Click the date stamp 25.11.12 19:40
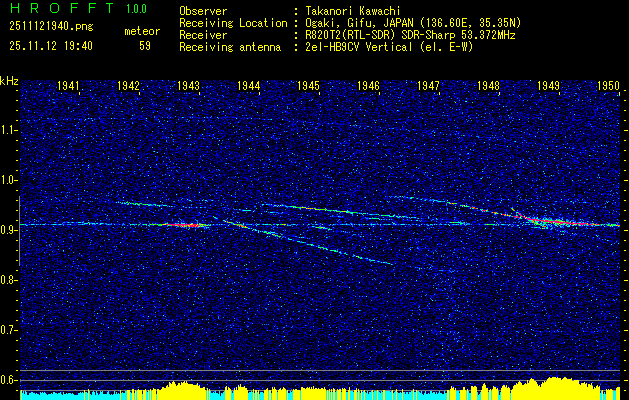This screenshot has width=629, height=400. pos(51,46)
